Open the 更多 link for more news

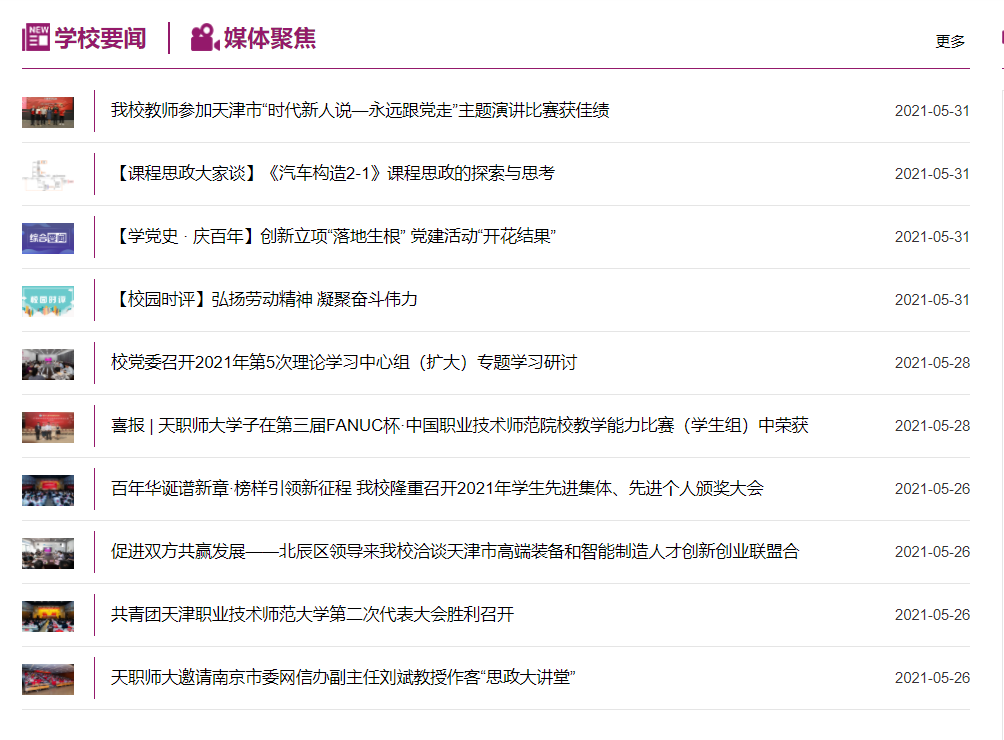click(x=950, y=41)
